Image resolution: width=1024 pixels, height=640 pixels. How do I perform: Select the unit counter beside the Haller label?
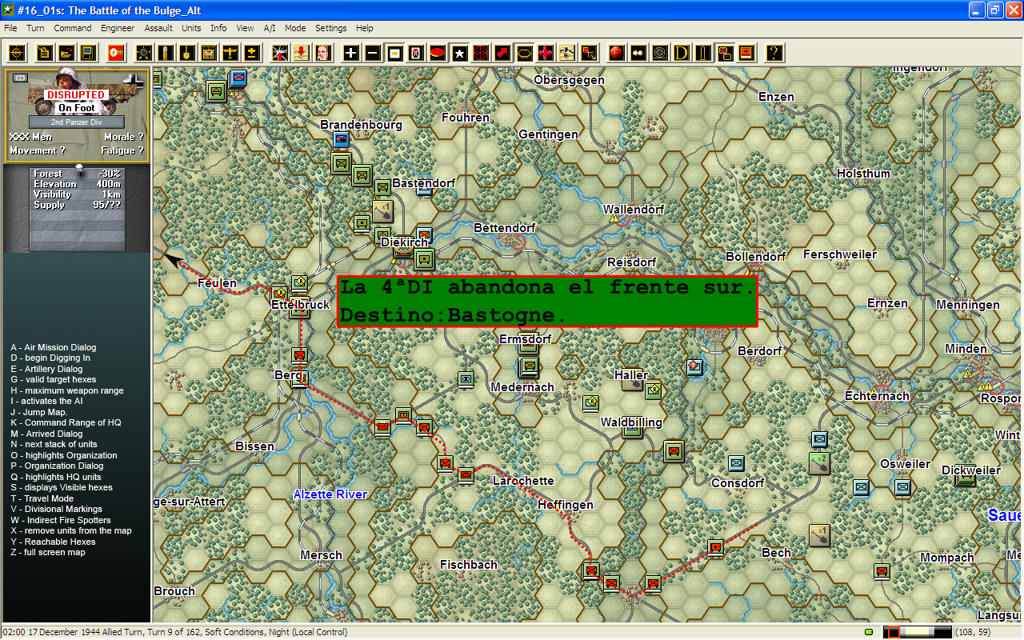click(x=653, y=391)
